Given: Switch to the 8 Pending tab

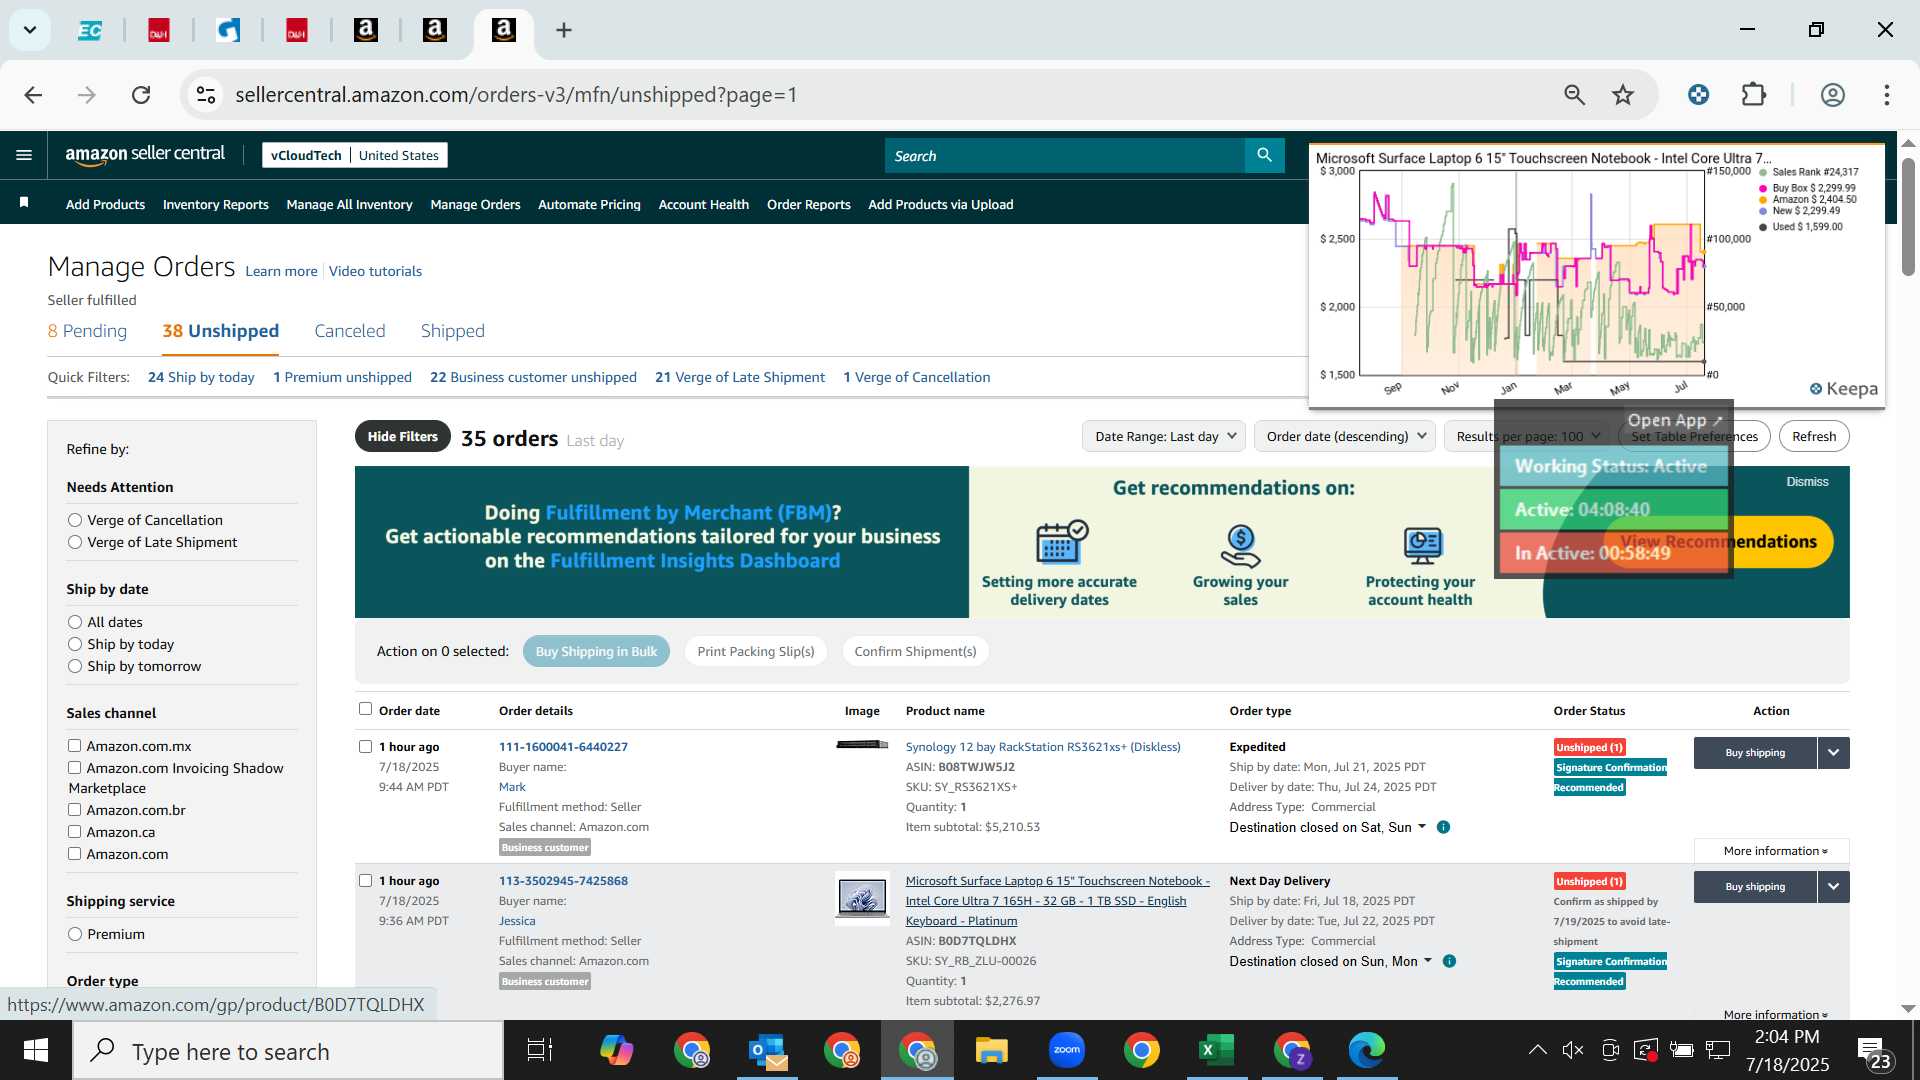Looking at the screenshot, I should pyautogui.click(x=87, y=331).
